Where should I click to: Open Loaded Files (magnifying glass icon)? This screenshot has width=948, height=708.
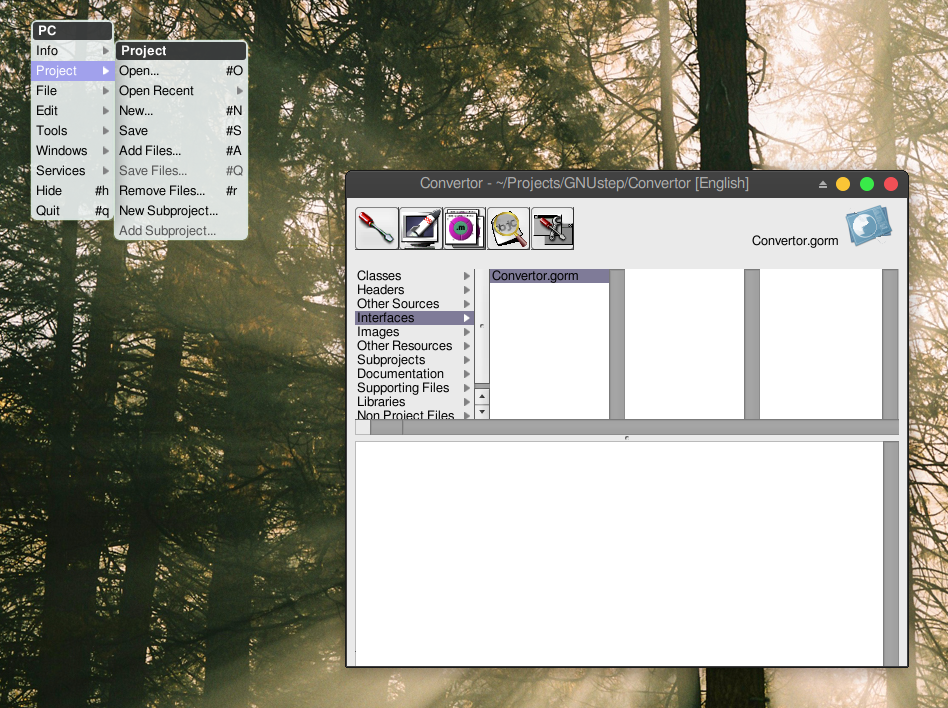pos(508,228)
